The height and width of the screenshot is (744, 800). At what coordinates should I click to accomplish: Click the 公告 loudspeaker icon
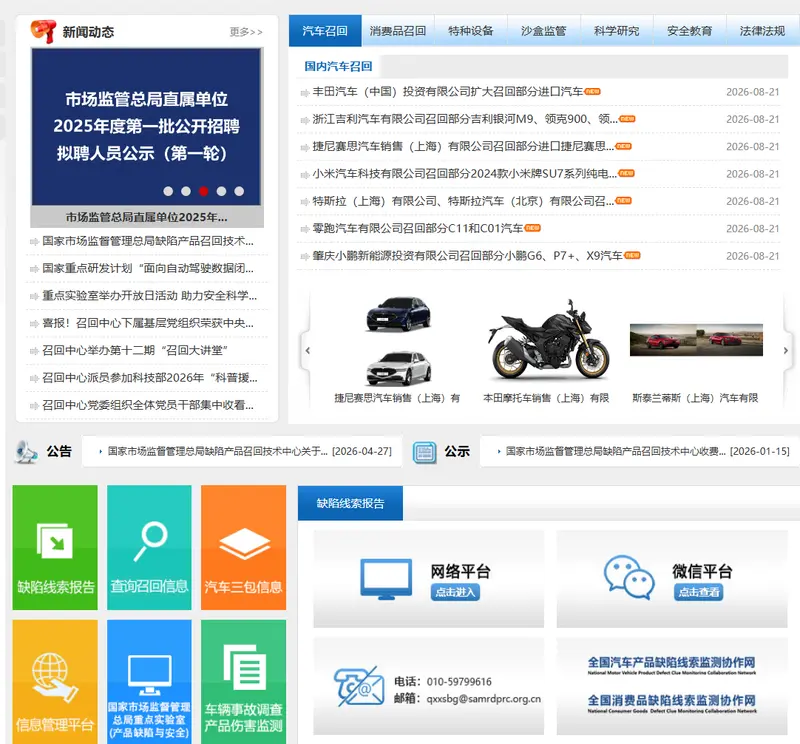click(26, 452)
